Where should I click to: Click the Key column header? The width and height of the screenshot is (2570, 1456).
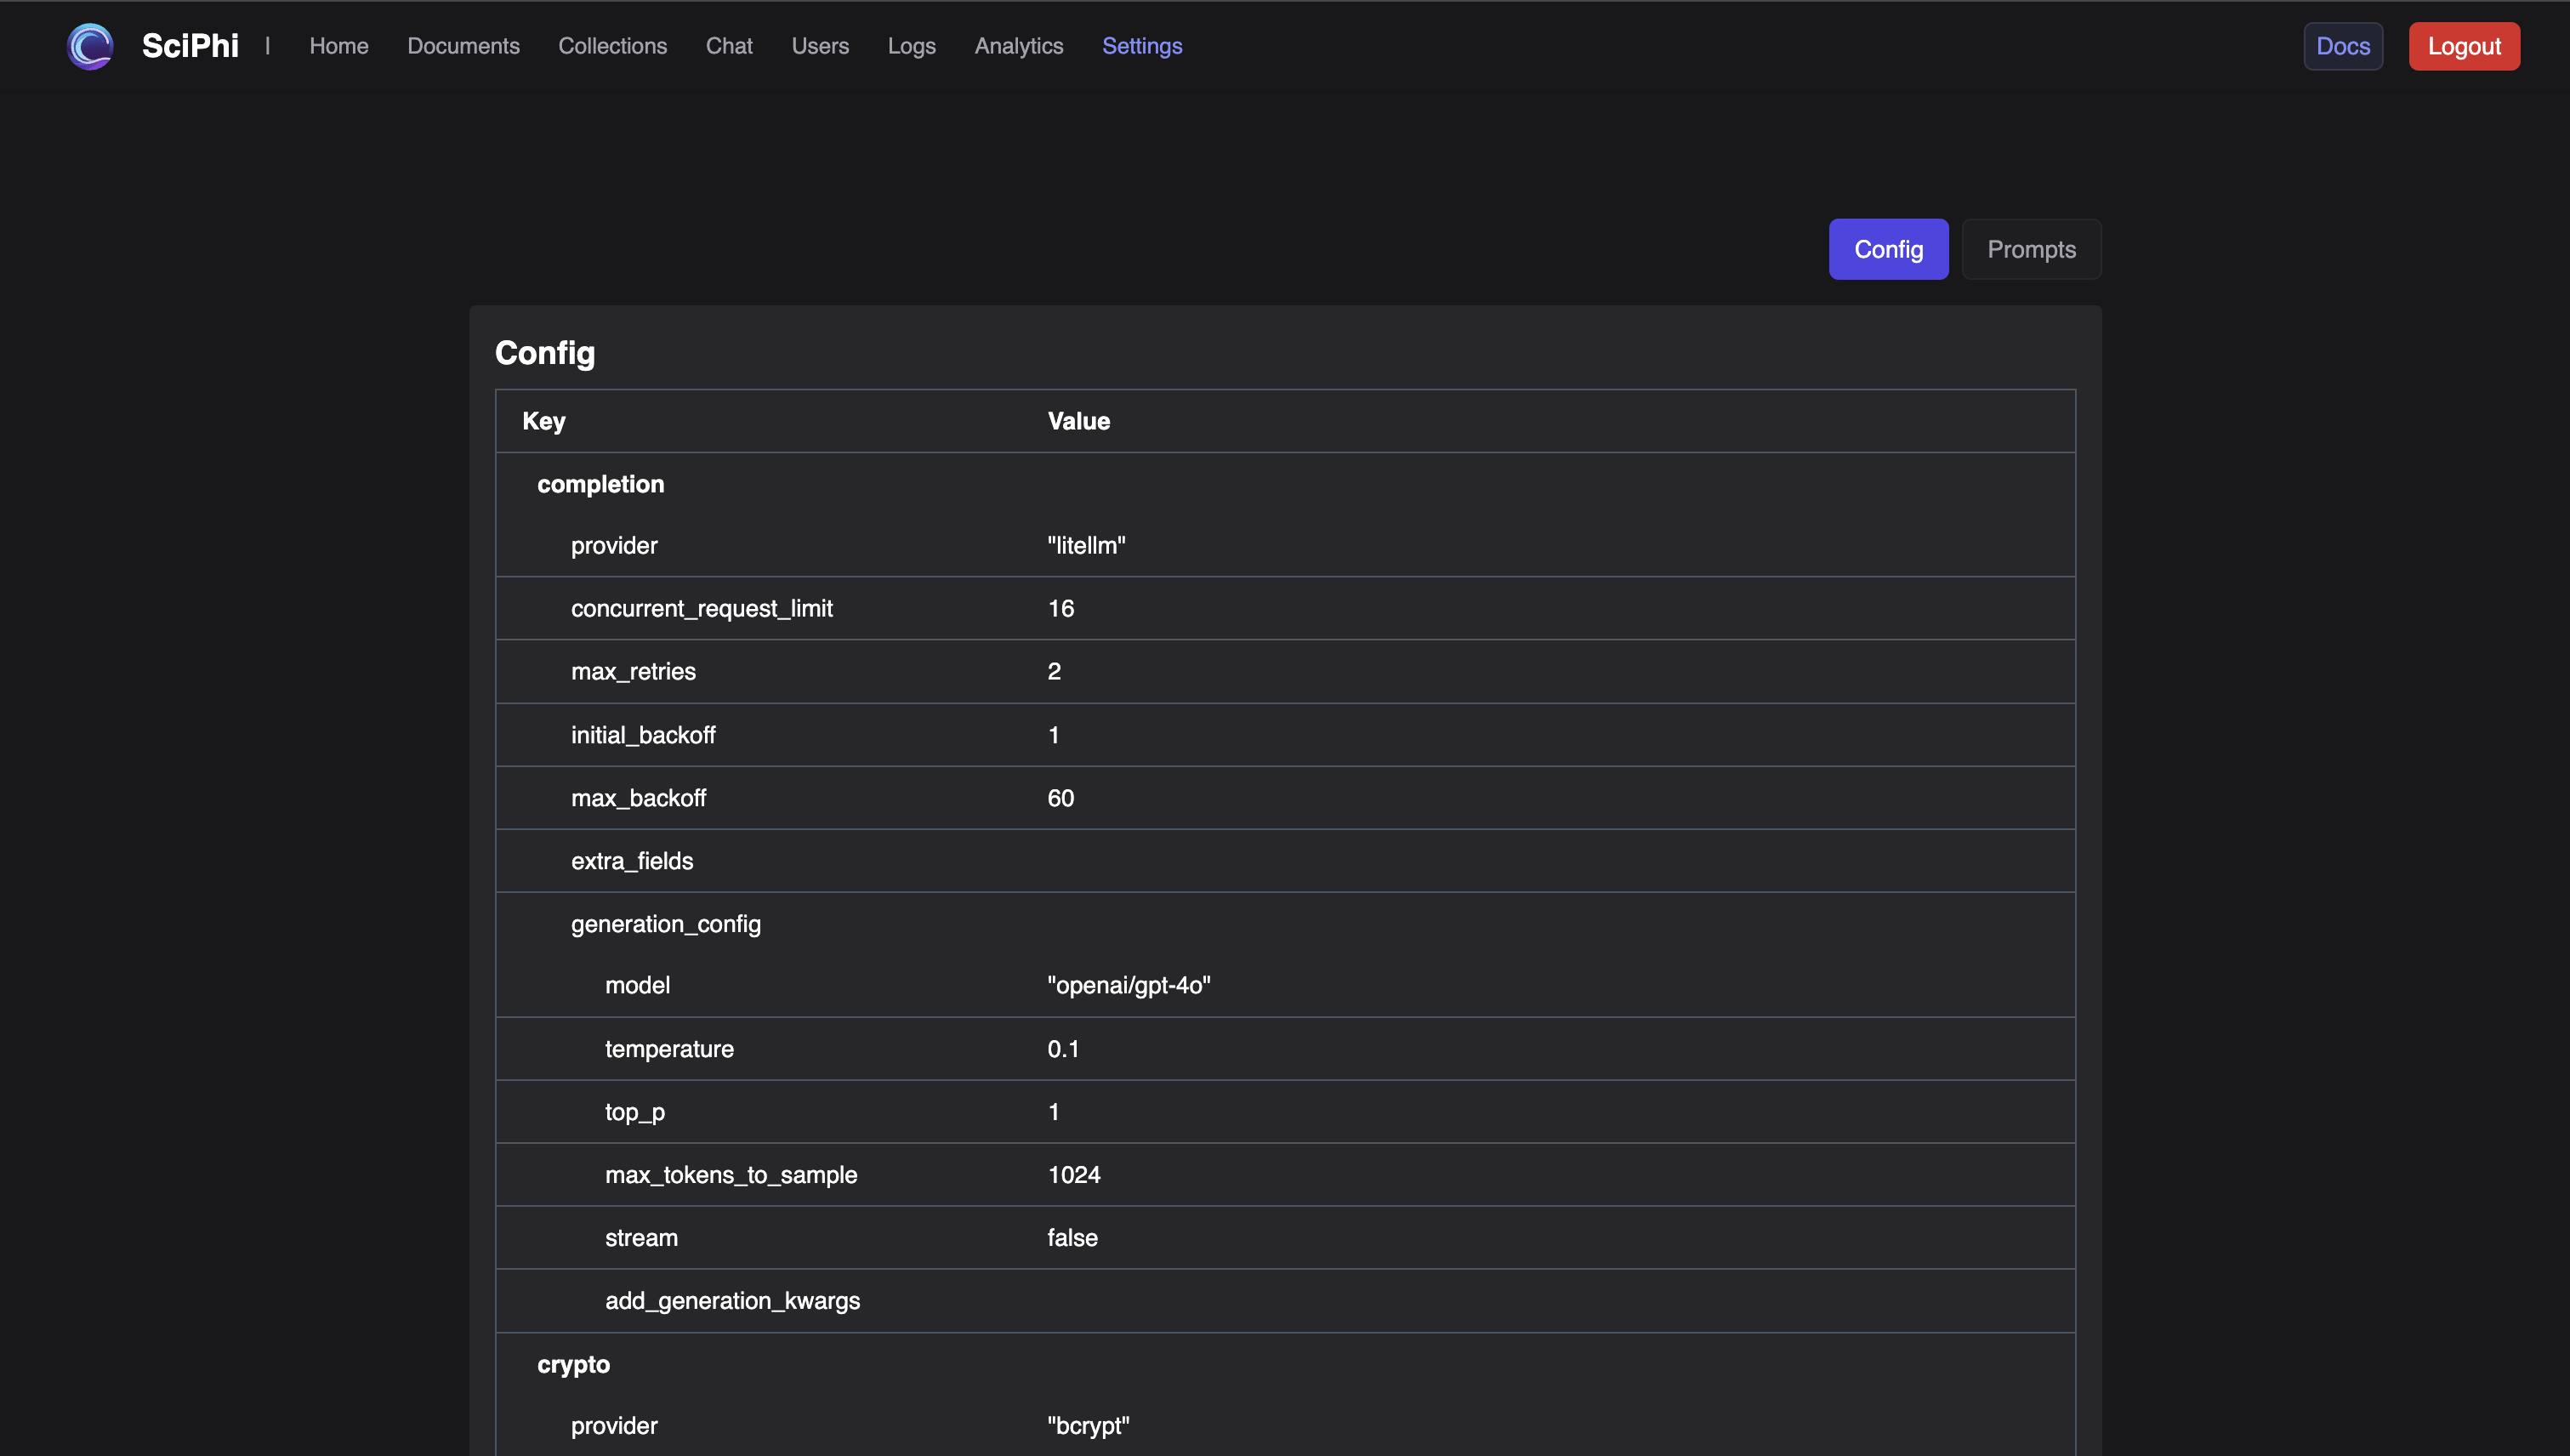544,421
